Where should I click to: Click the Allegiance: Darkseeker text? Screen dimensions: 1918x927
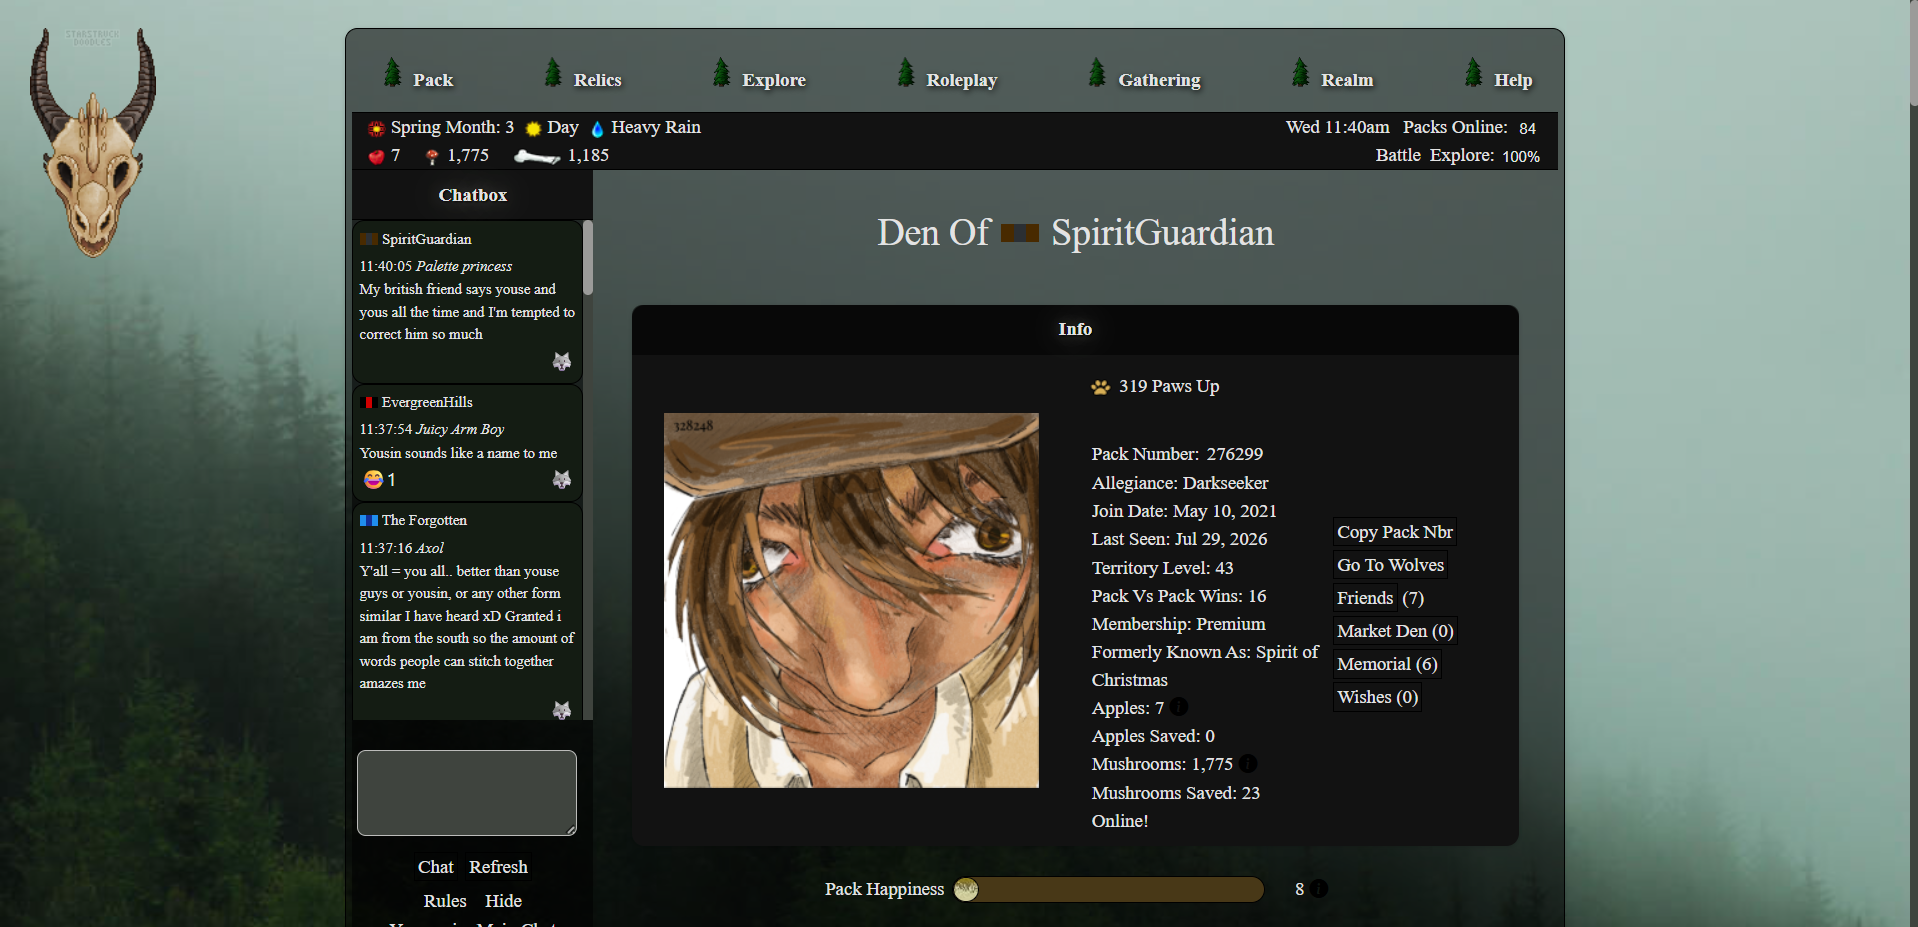click(x=1180, y=483)
